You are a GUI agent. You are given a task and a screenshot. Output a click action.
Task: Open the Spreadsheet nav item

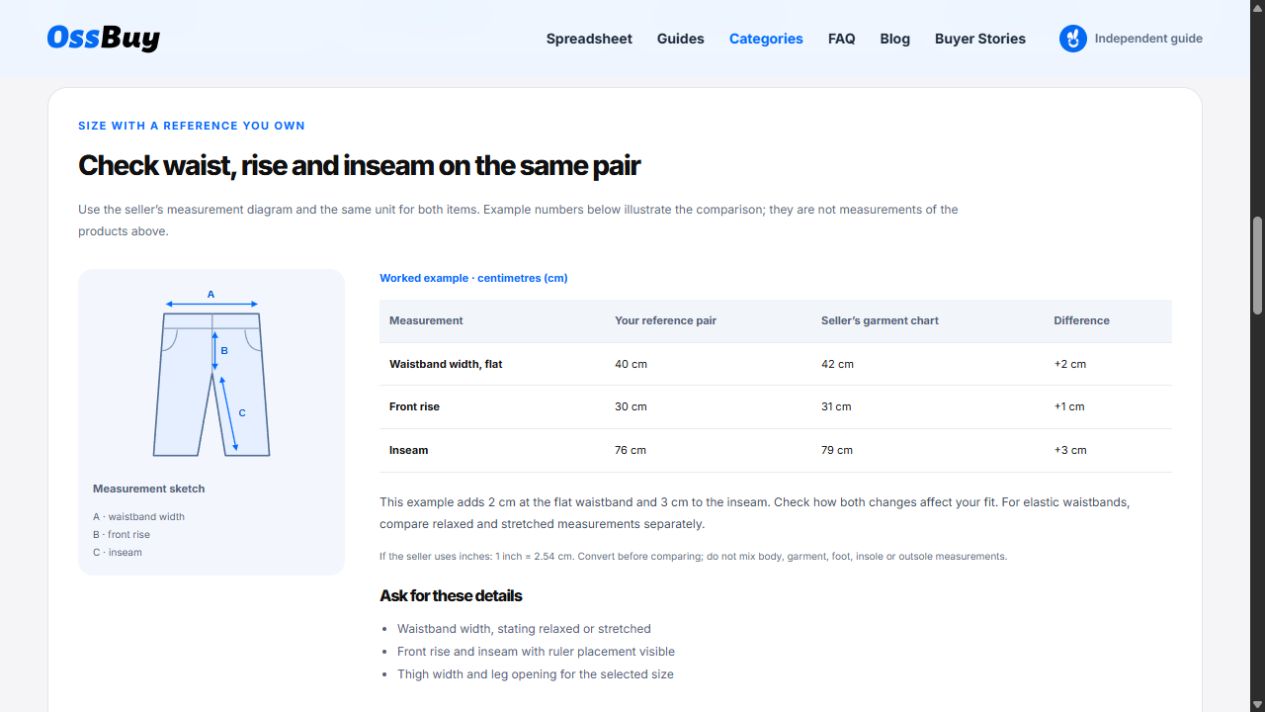click(589, 39)
